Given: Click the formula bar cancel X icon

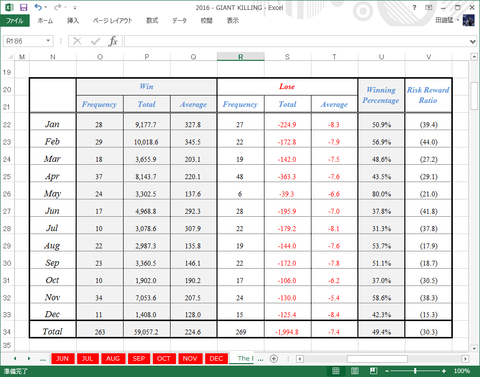Looking at the screenshot, I should tap(77, 41).
